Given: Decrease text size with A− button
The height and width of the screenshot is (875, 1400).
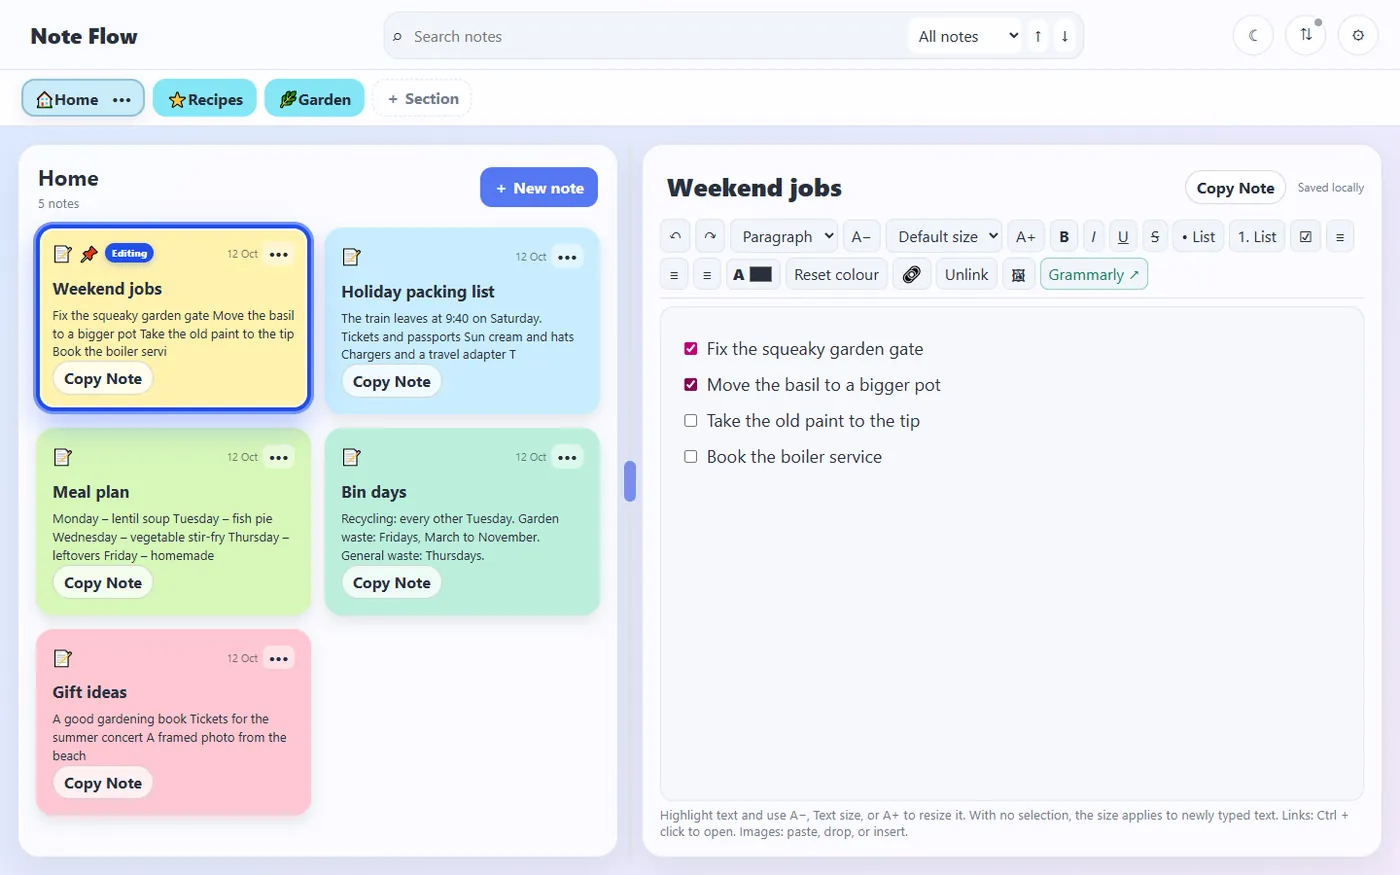Looking at the screenshot, I should 861,236.
